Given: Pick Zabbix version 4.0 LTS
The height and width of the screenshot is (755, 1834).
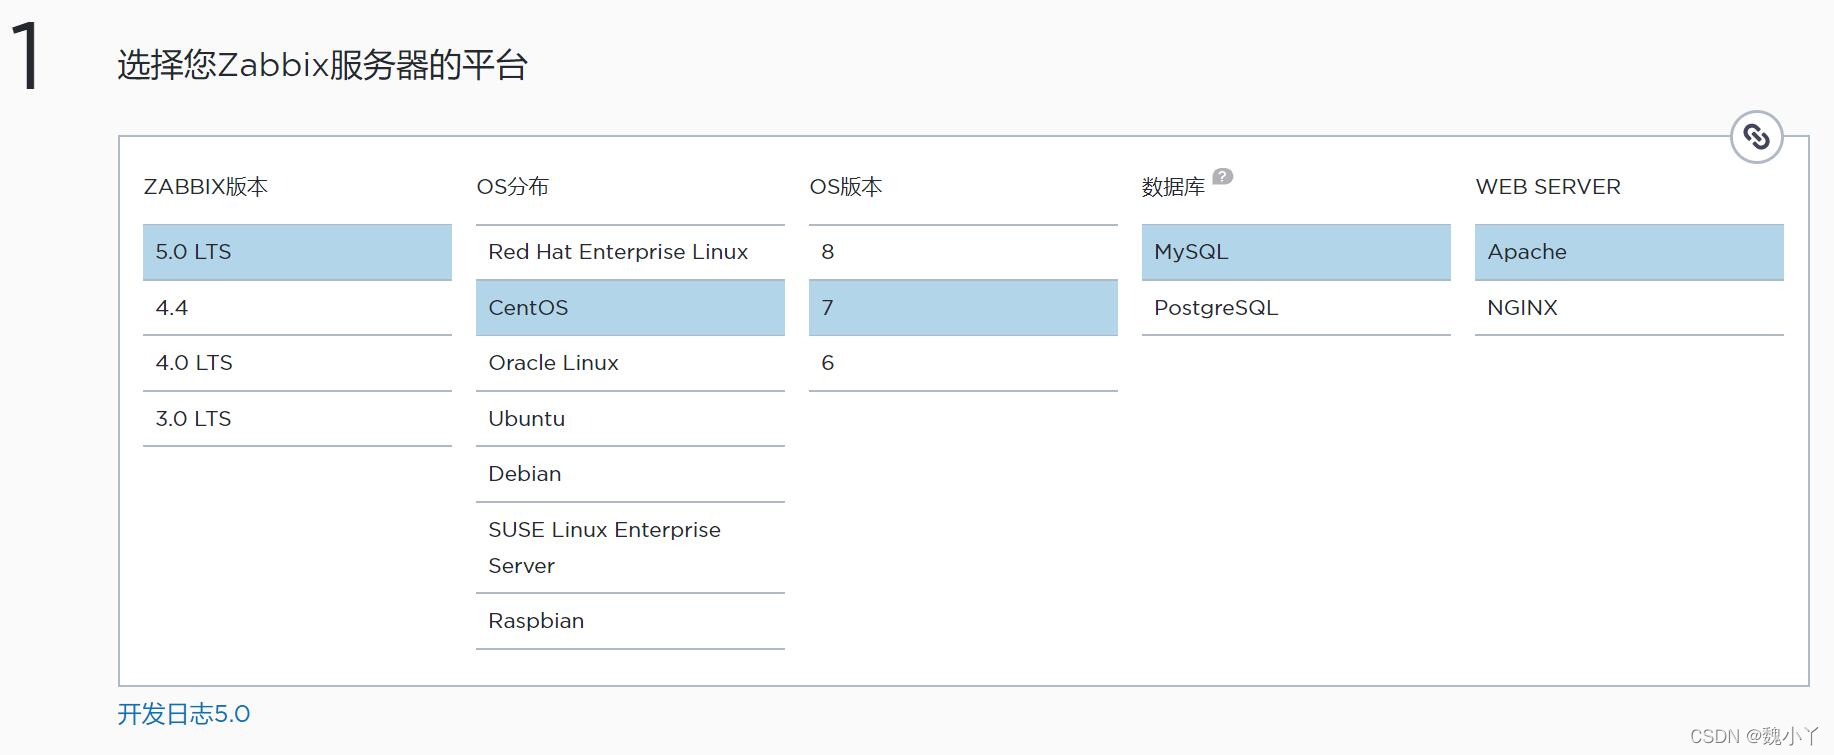Looking at the screenshot, I should point(297,363).
